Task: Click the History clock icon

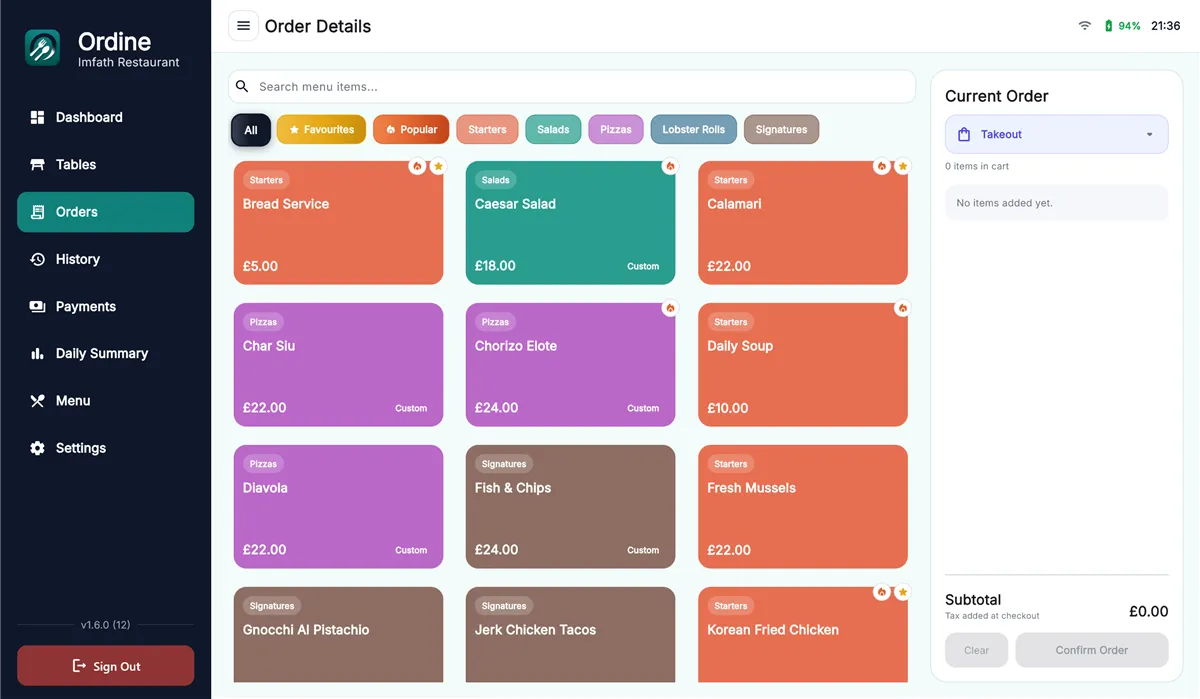Action: (37, 259)
